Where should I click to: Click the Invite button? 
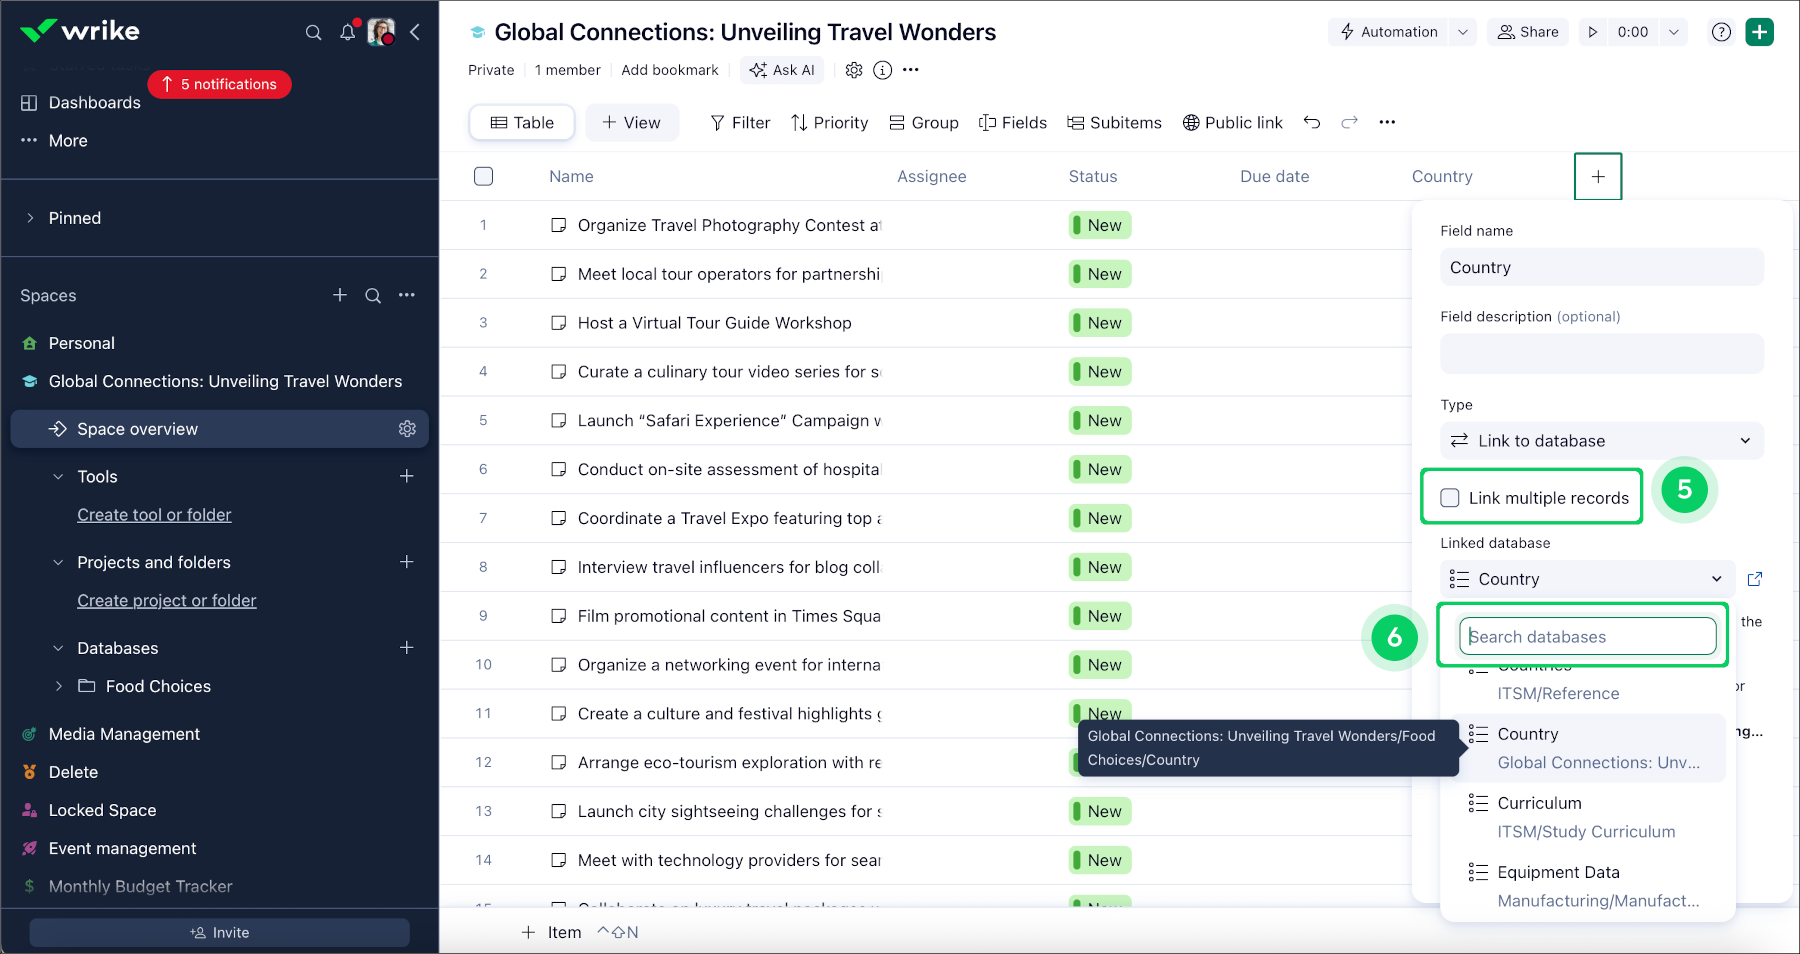pyautogui.click(x=219, y=932)
